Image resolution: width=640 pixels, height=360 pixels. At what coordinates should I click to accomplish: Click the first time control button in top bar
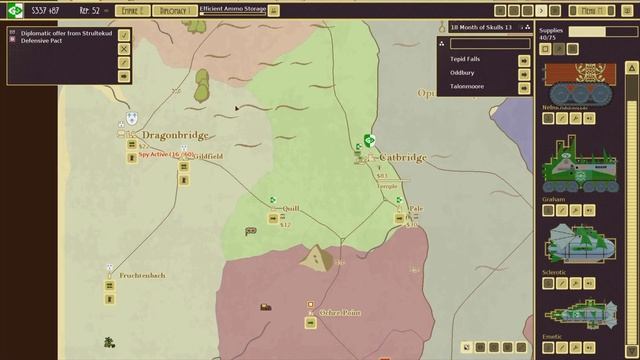pos(500,11)
